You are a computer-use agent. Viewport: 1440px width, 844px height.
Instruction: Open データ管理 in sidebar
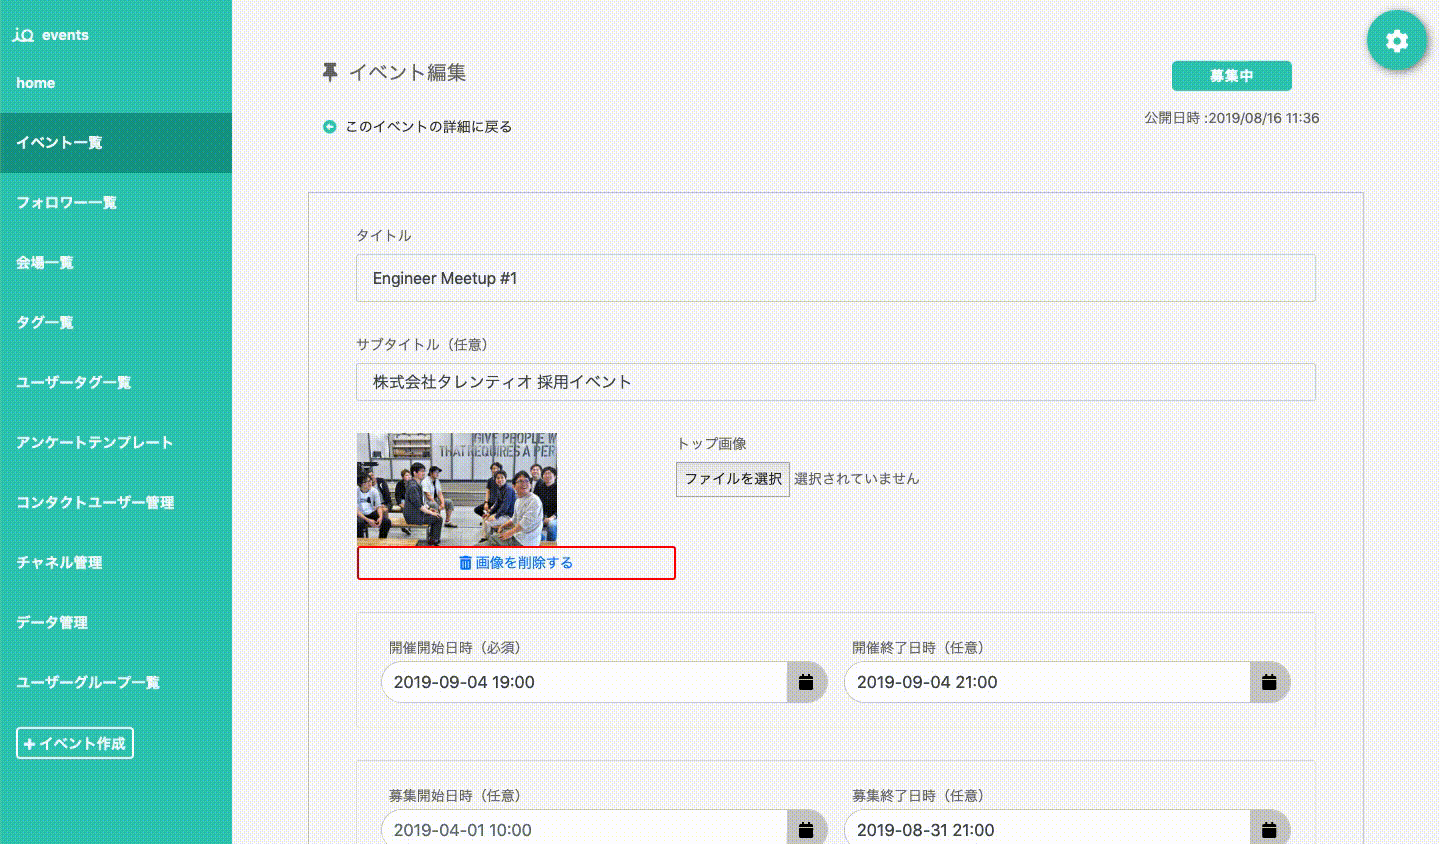click(x=116, y=622)
